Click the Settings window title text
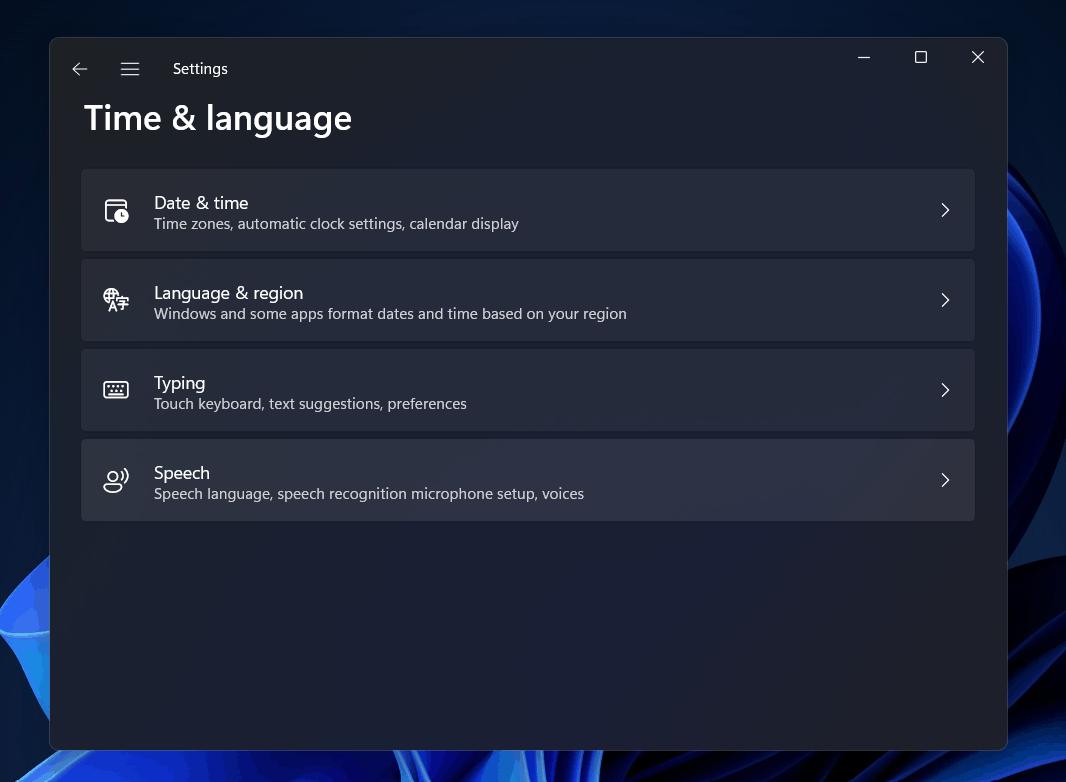1066x782 pixels. coord(200,69)
